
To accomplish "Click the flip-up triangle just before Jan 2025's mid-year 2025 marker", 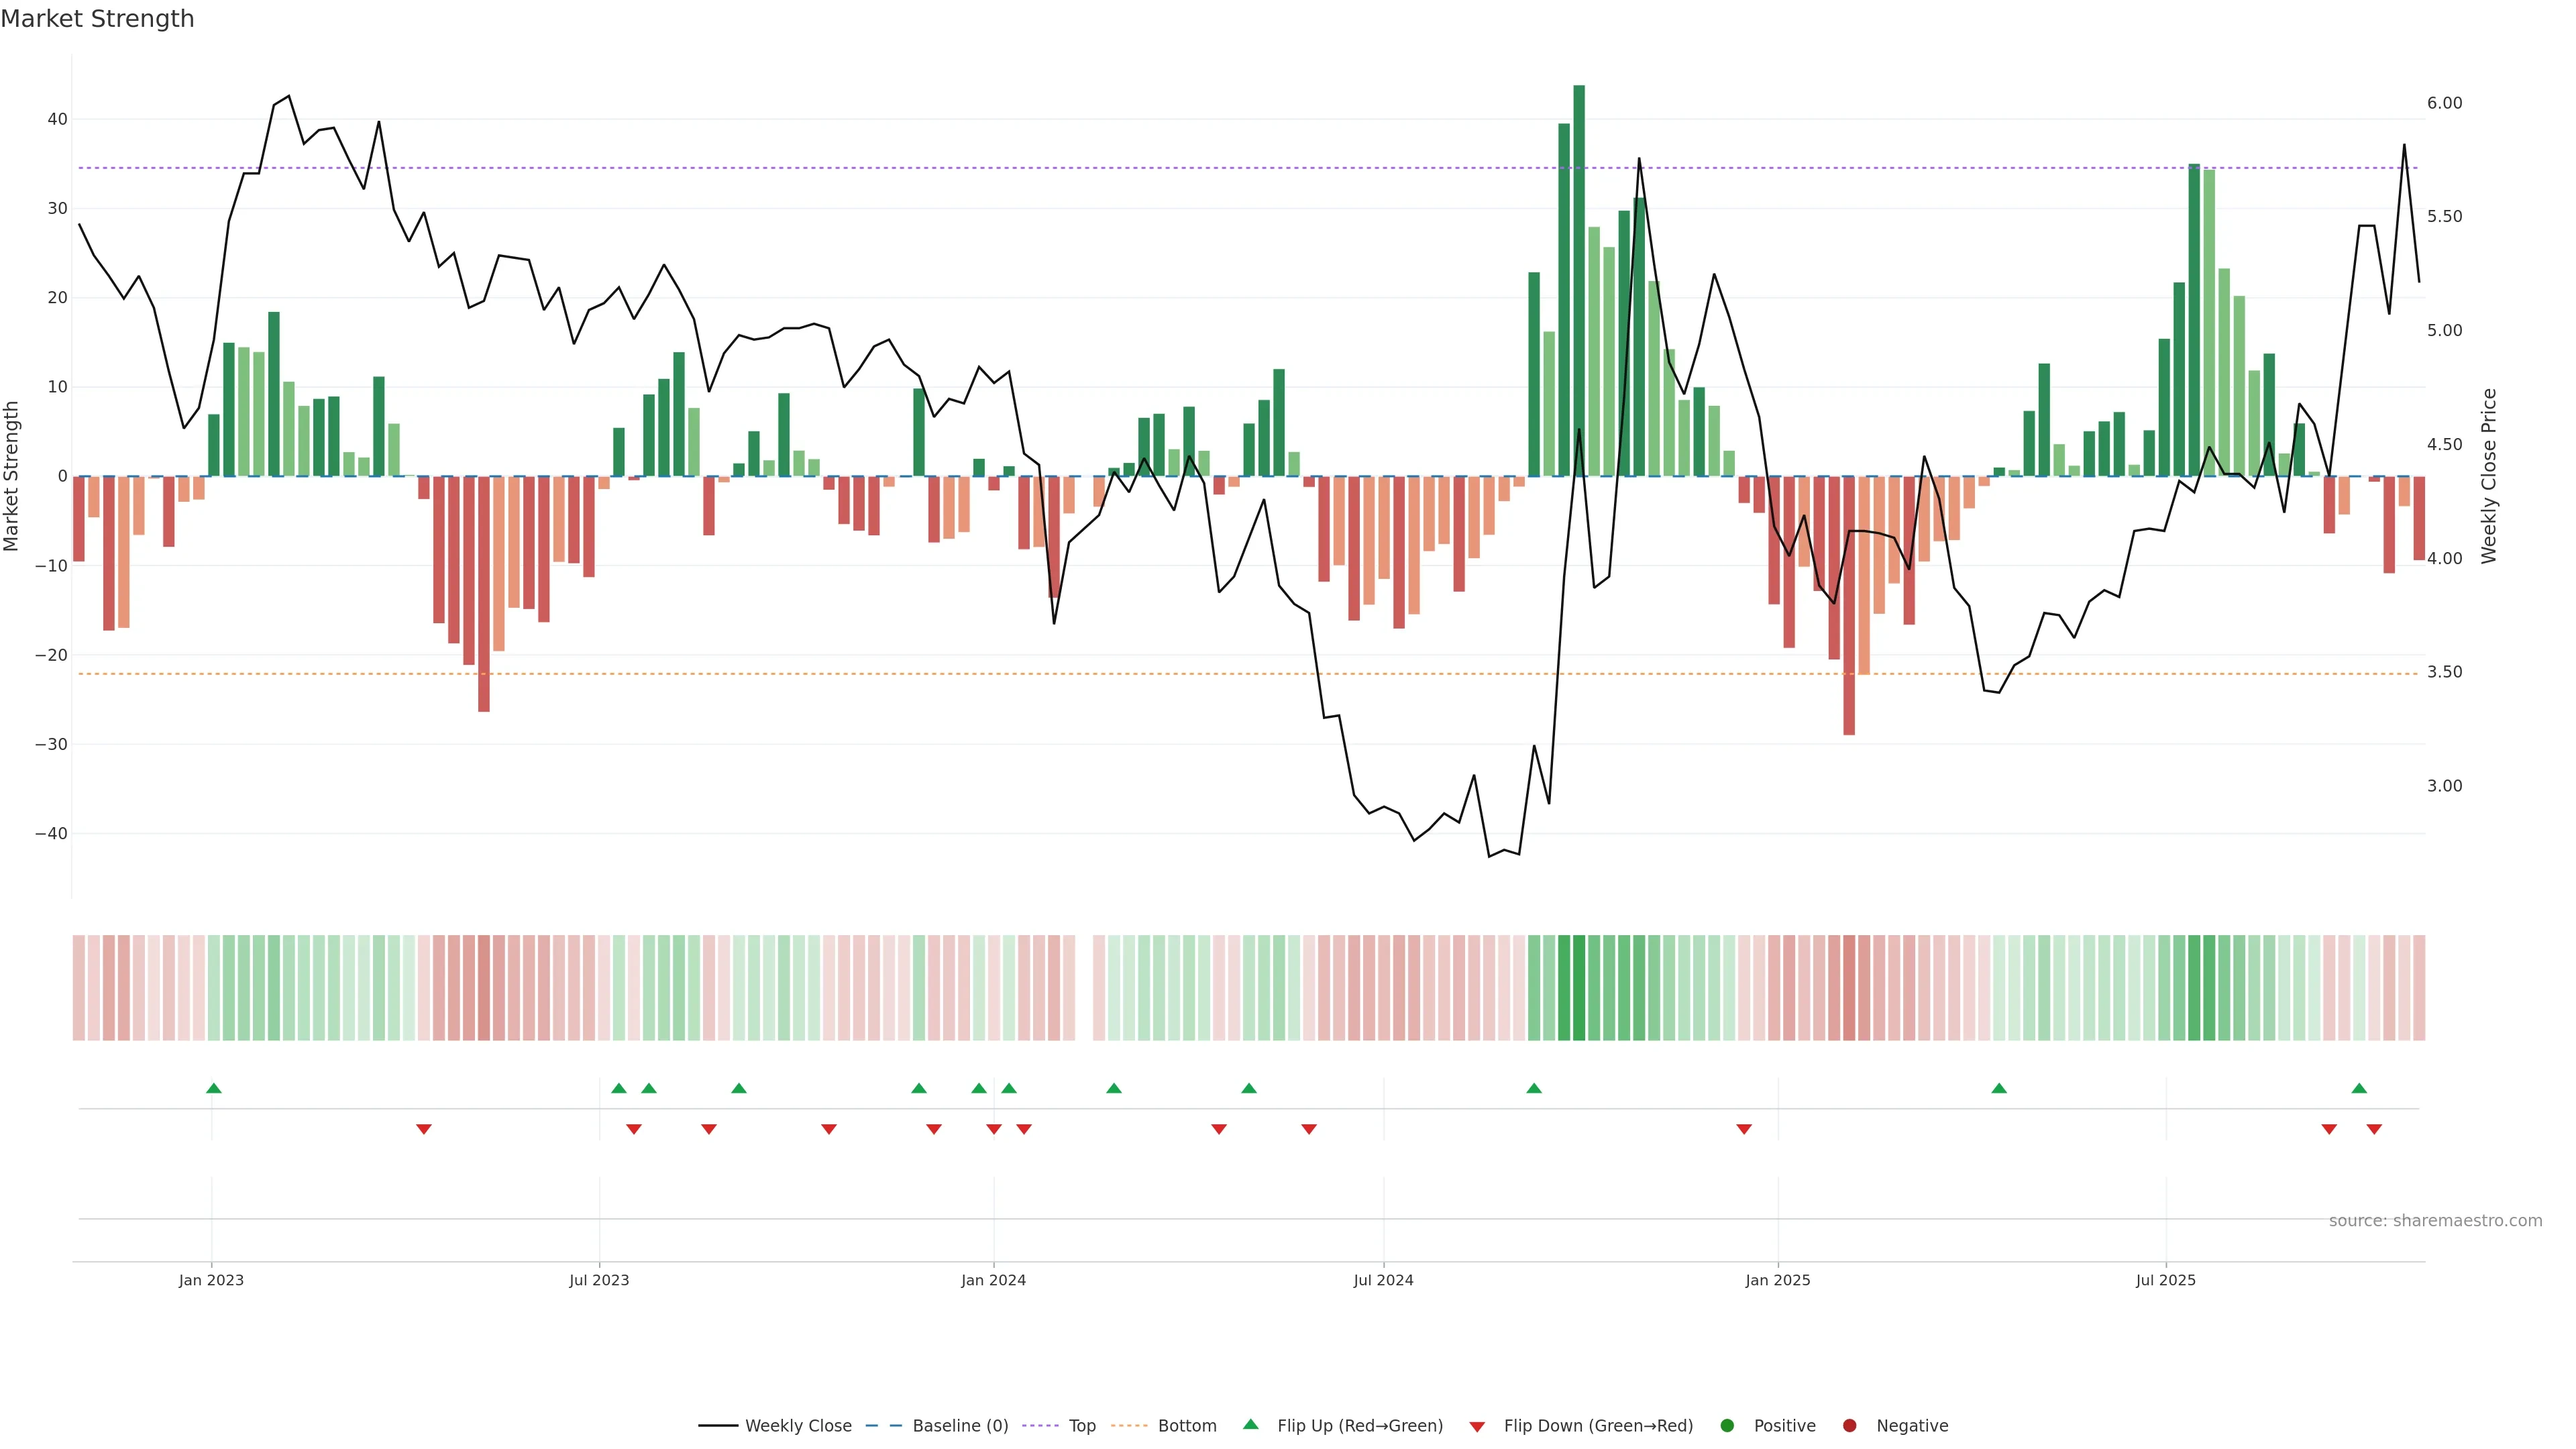I will point(1999,1088).
